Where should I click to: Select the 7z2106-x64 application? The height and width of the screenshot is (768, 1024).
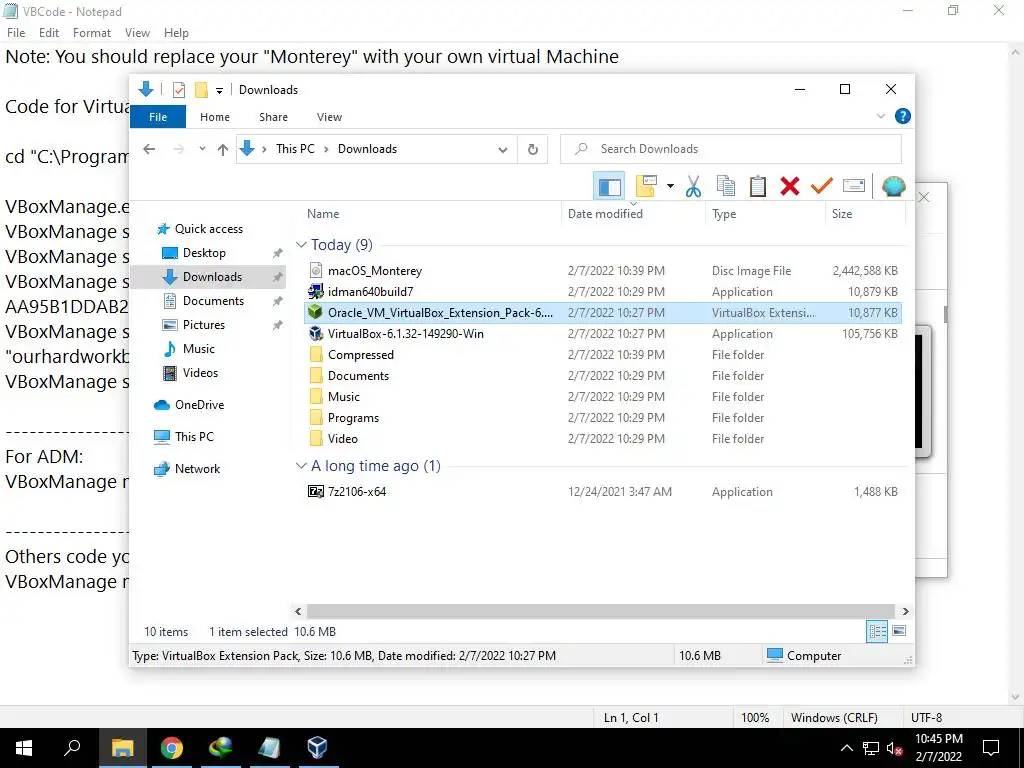coord(603,492)
